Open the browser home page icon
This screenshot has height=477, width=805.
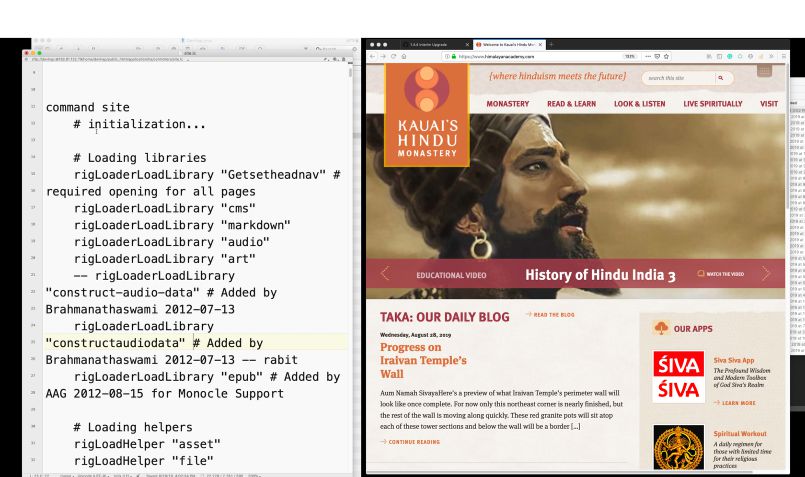(x=404, y=56)
